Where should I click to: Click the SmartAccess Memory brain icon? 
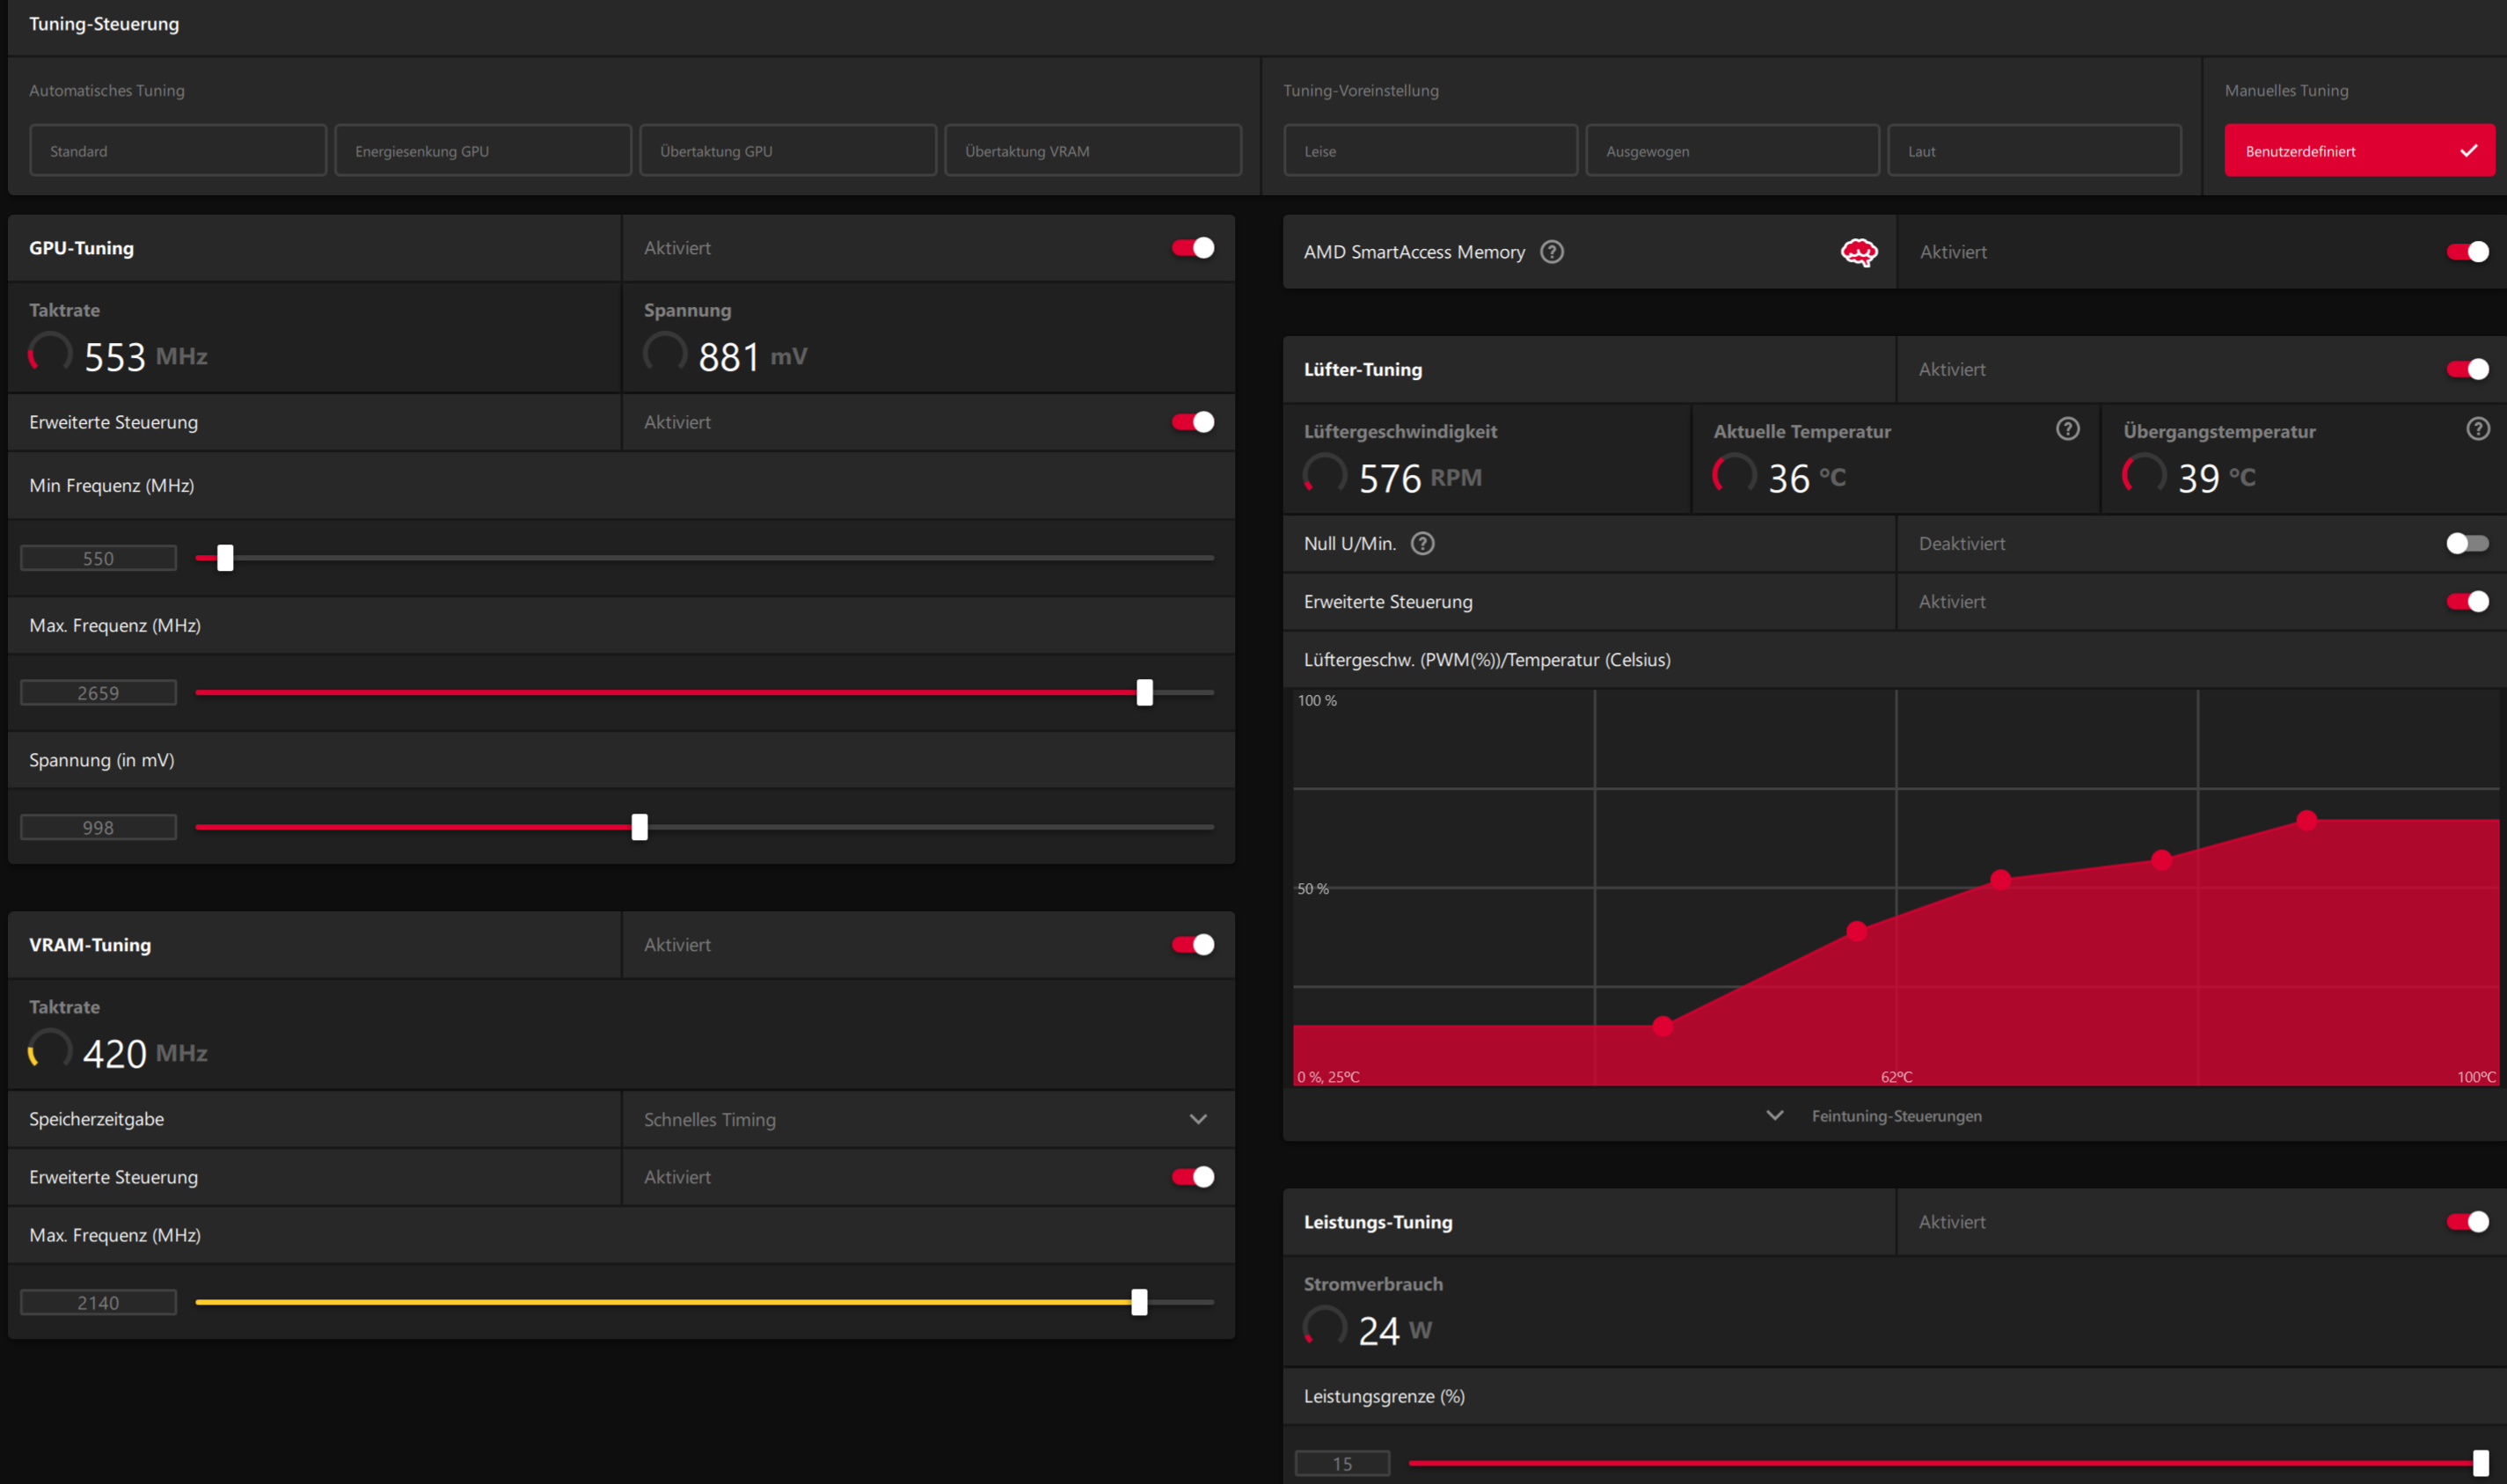(1858, 252)
